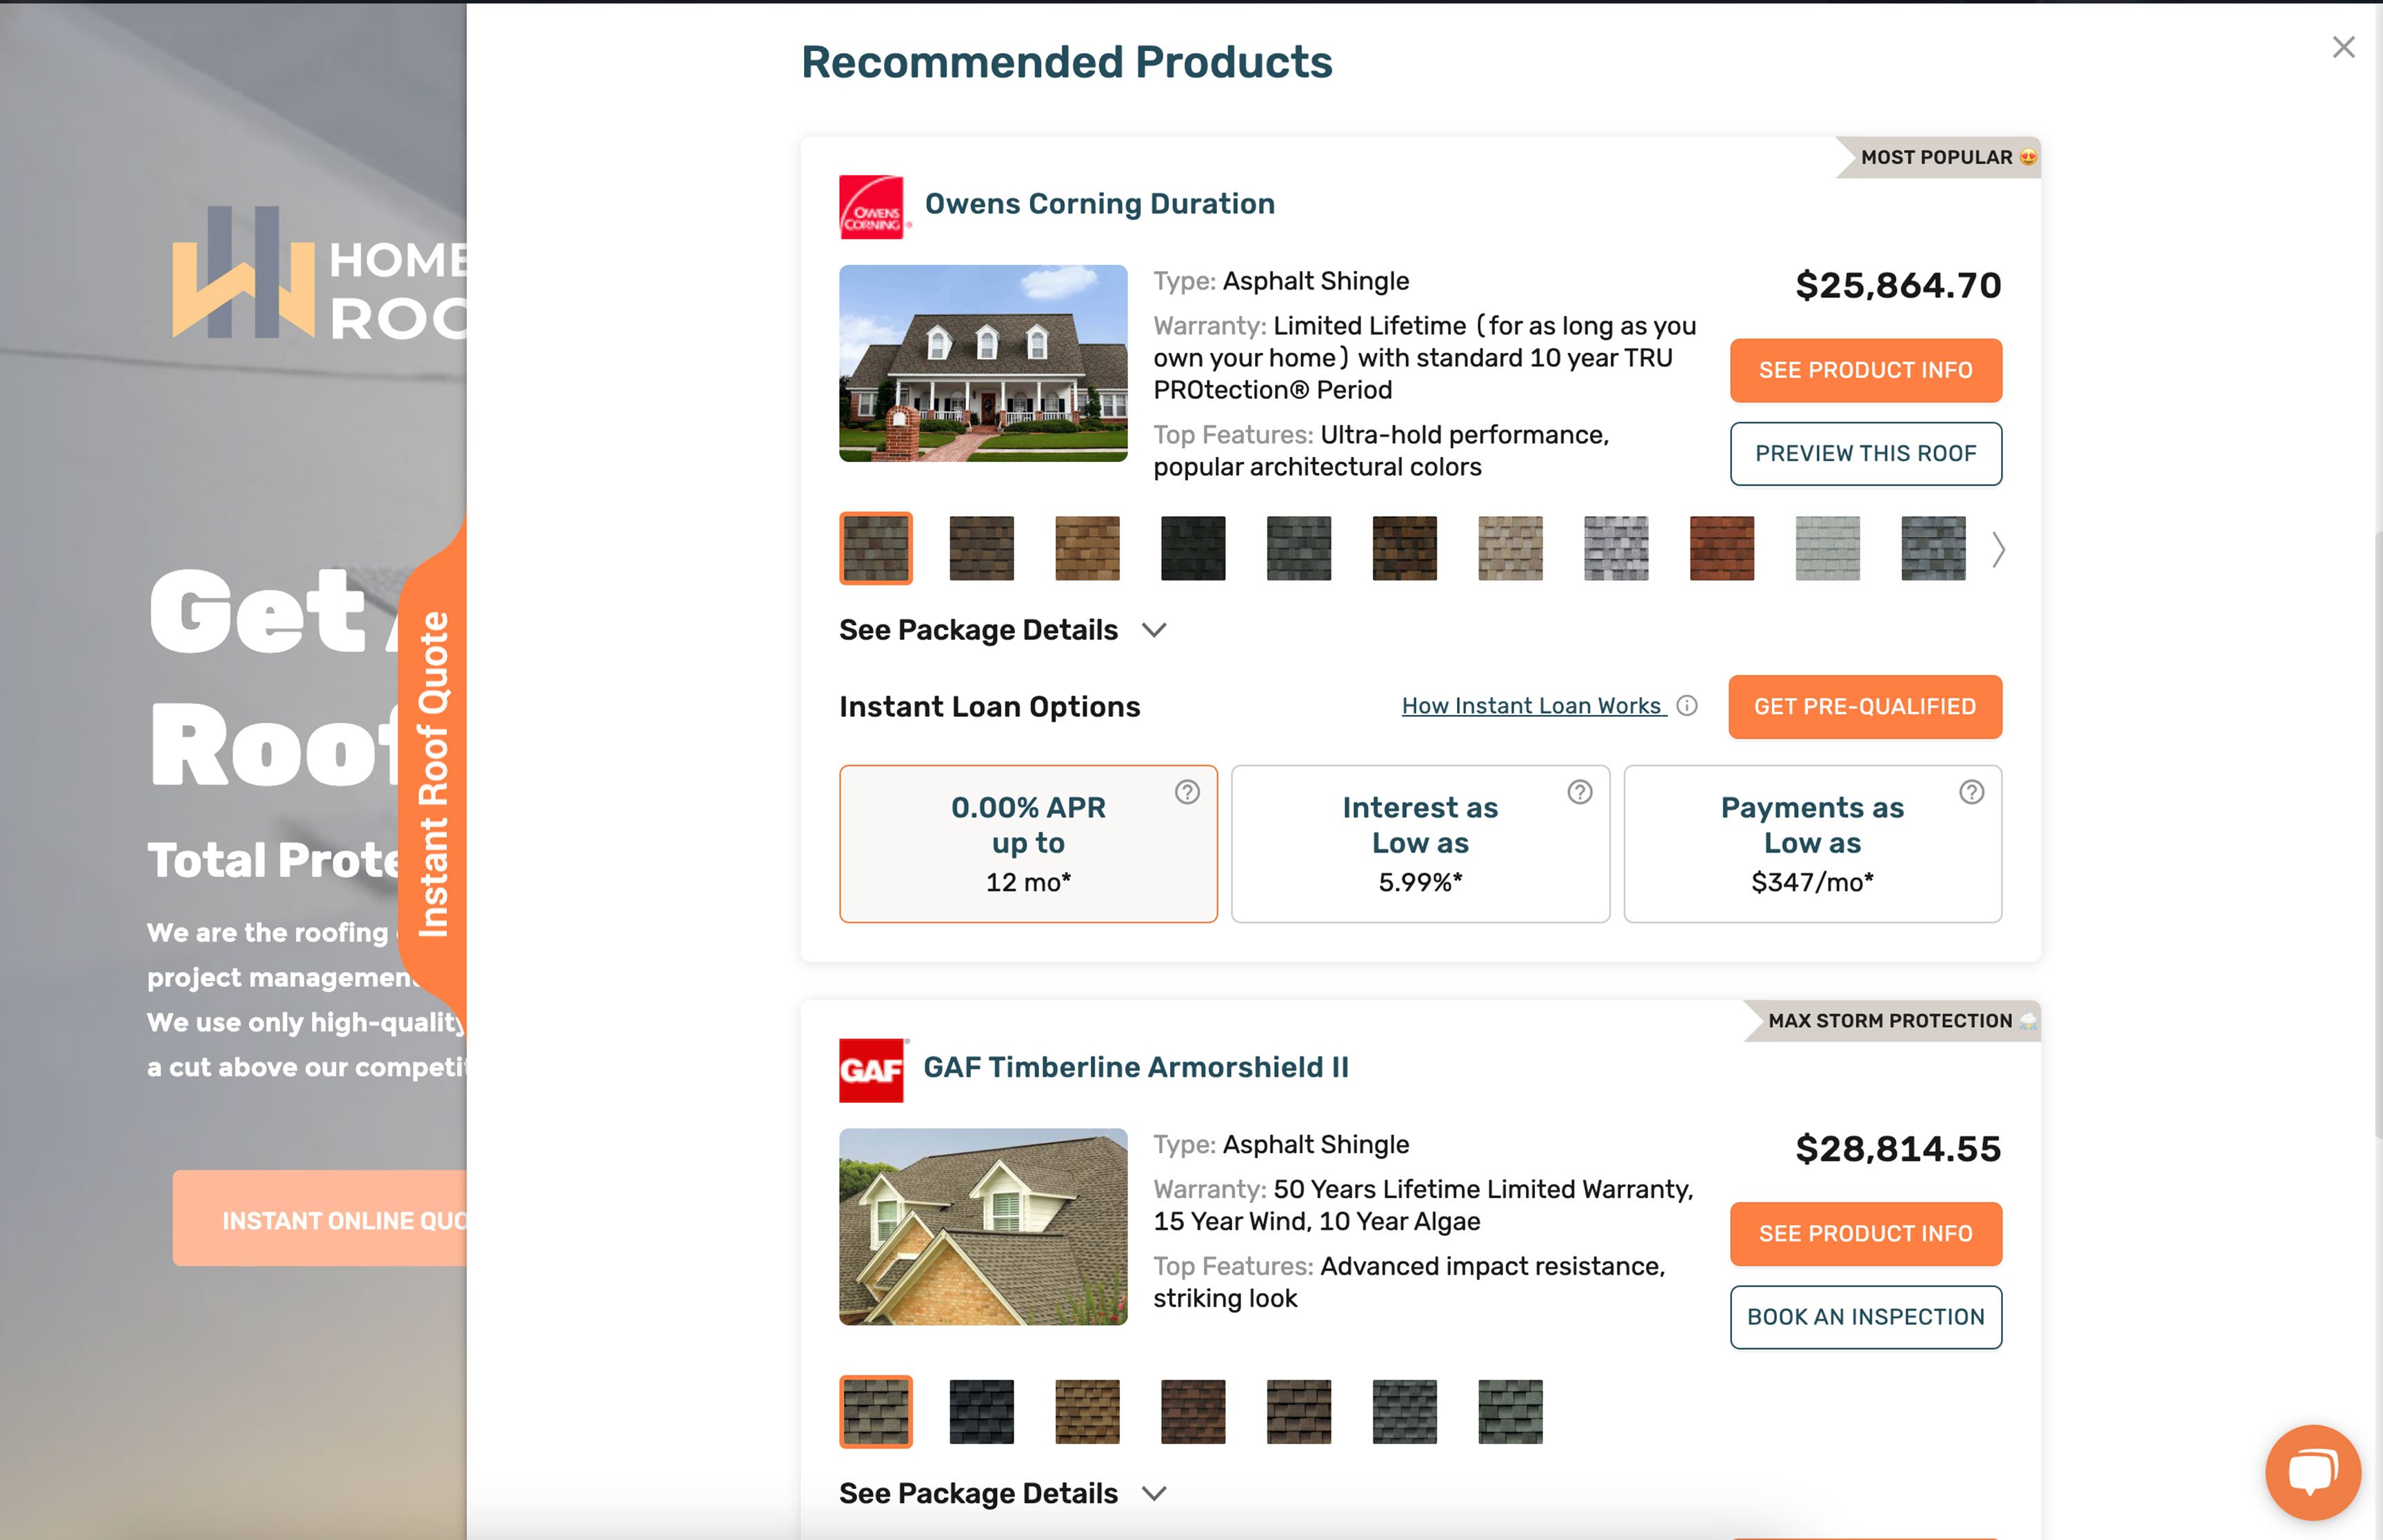Select the Payments as Low as $347/mo option
Screen dimensions: 2383x1540
pyautogui.click(x=1812, y=844)
